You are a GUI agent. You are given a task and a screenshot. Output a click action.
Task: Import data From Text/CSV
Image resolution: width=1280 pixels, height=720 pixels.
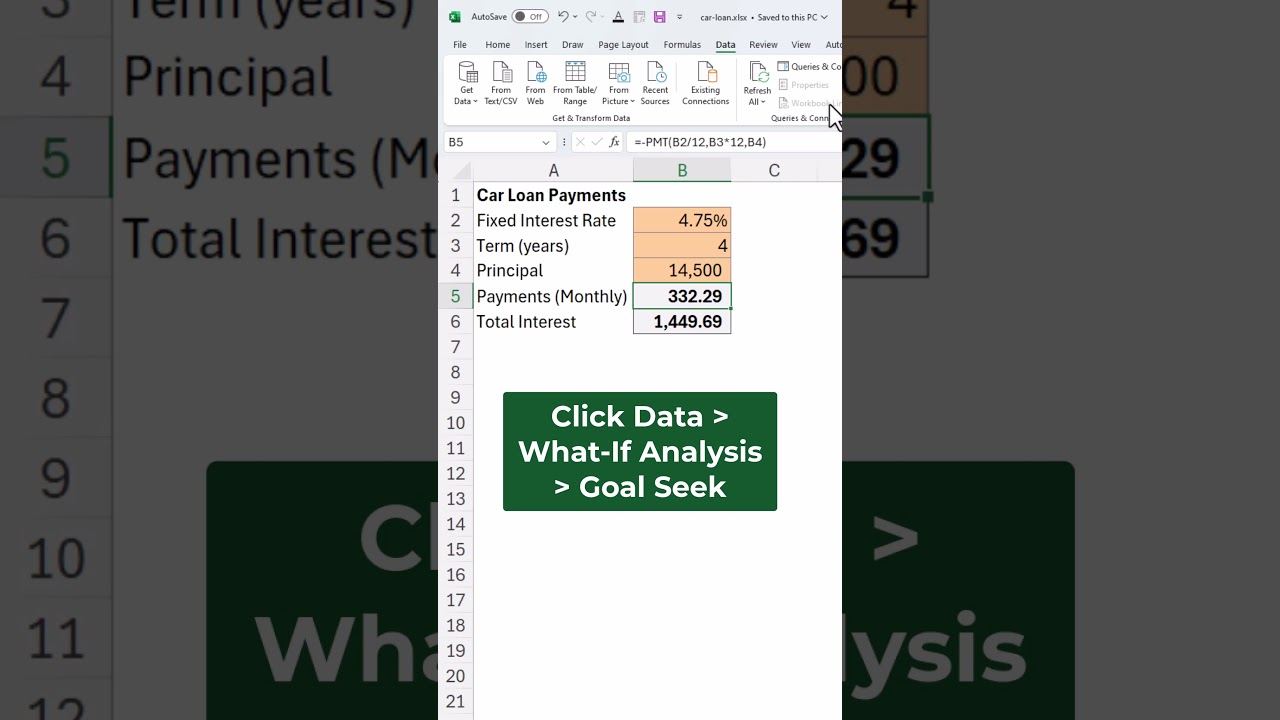tap(501, 83)
